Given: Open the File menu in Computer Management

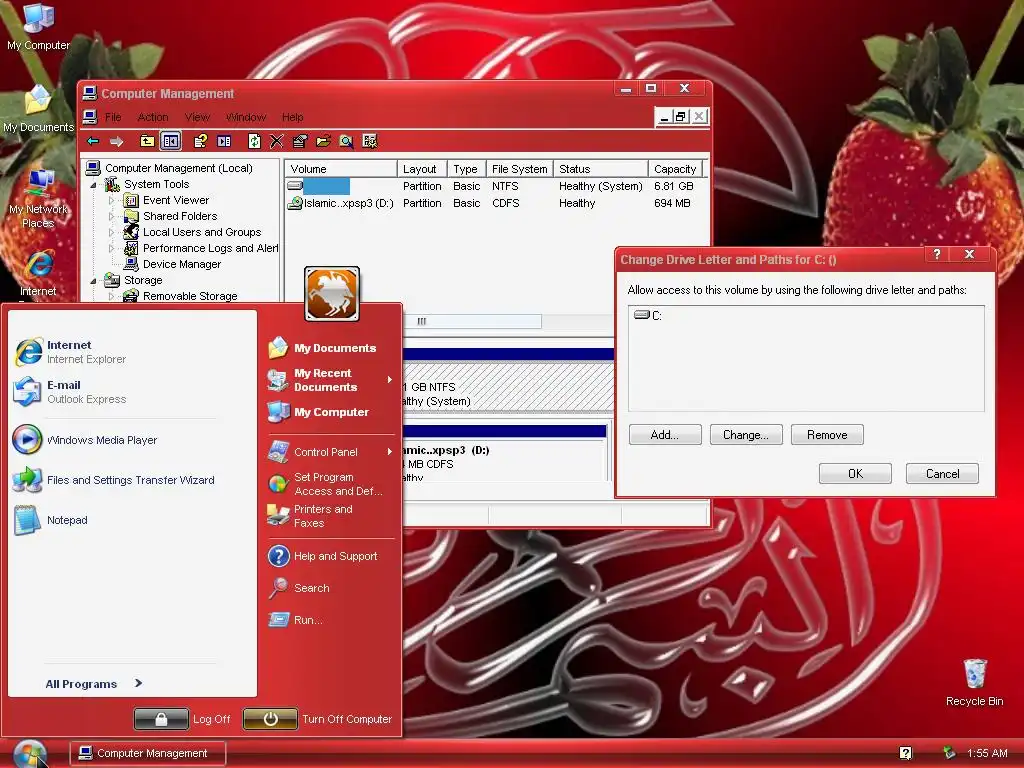Looking at the screenshot, I should tap(113, 117).
